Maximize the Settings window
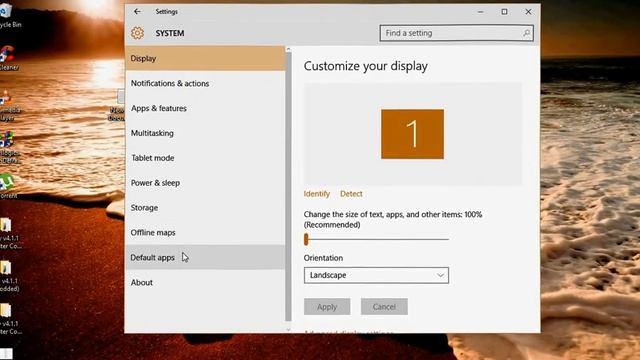Viewport: 640px width, 360px height. [504, 12]
